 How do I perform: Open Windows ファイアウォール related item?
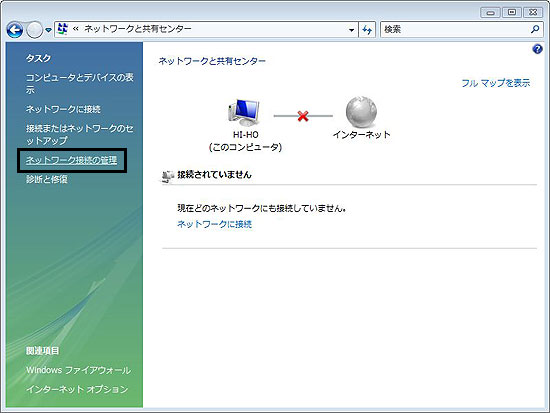[x=79, y=370]
